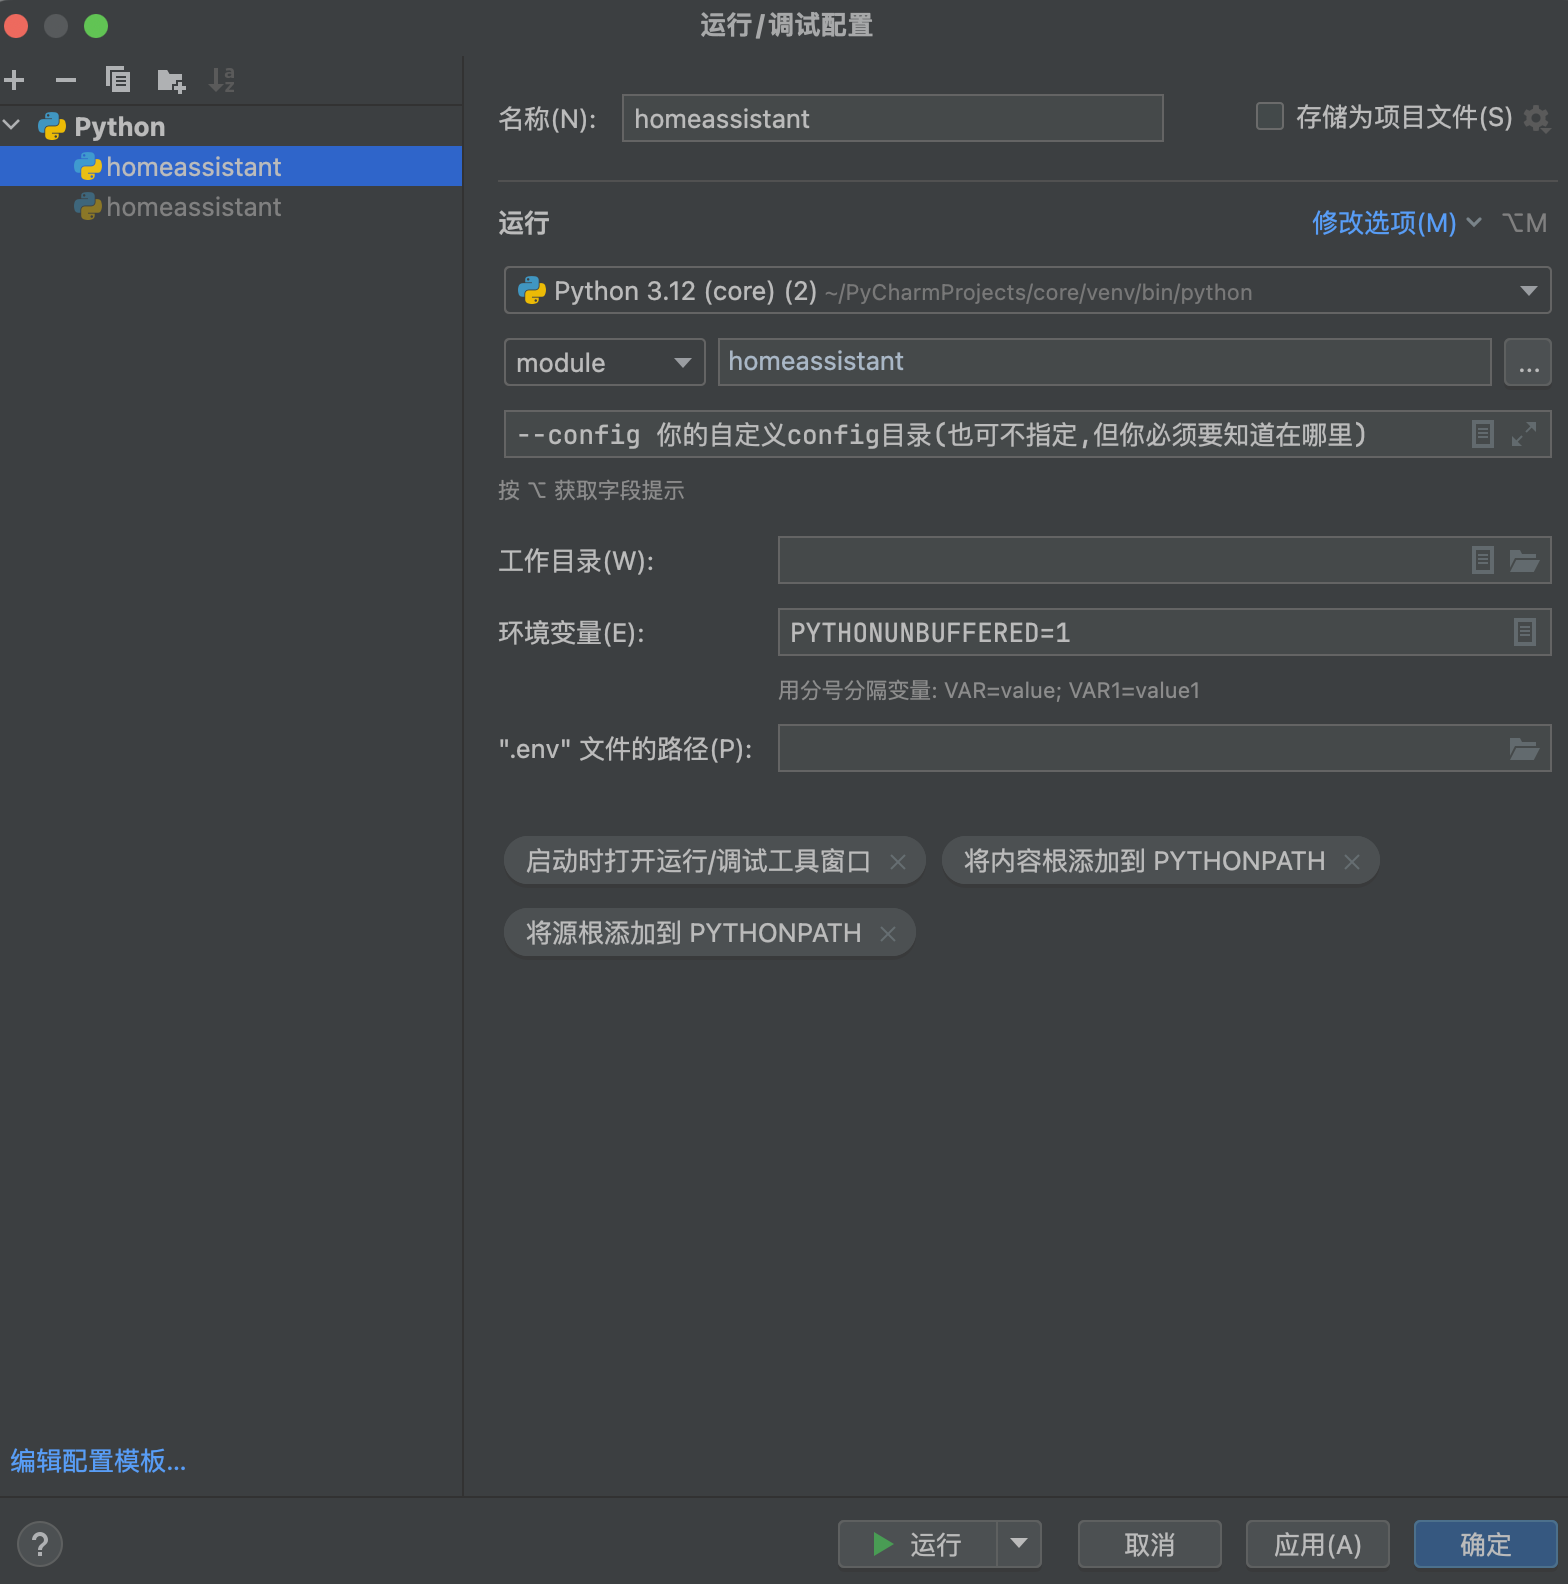The height and width of the screenshot is (1584, 1568).
Task: Remove the 将源根添加到 PYTHONPATH chip
Action: 888,933
